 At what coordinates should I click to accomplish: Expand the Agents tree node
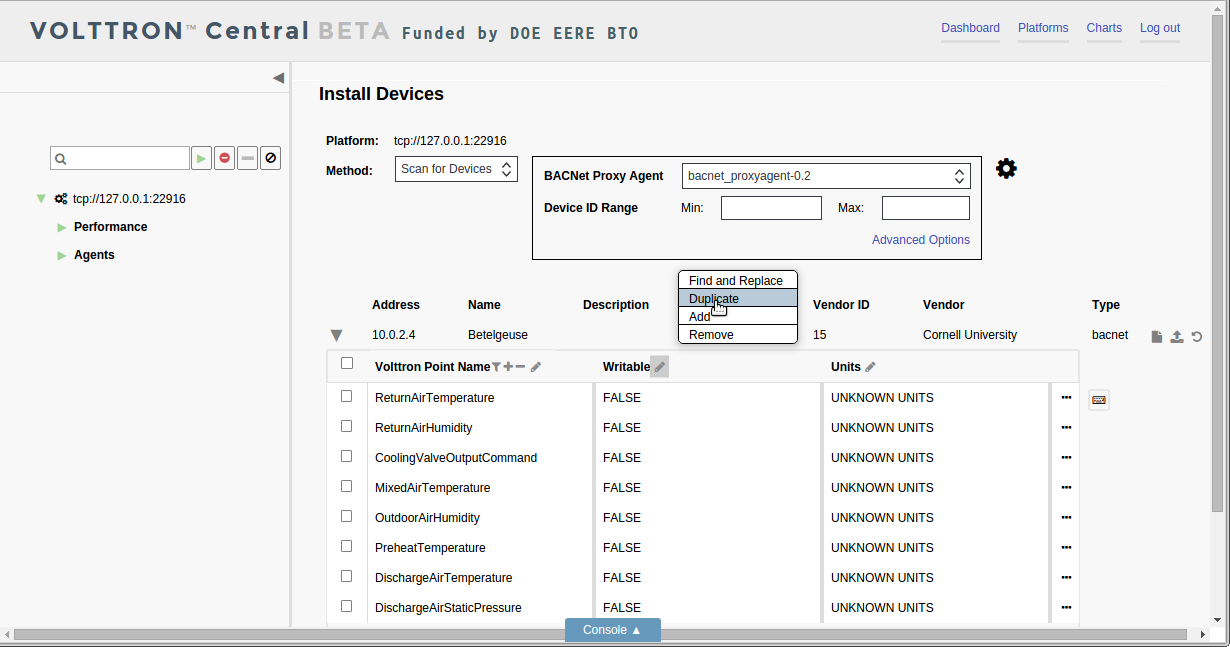tap(62, 256)
